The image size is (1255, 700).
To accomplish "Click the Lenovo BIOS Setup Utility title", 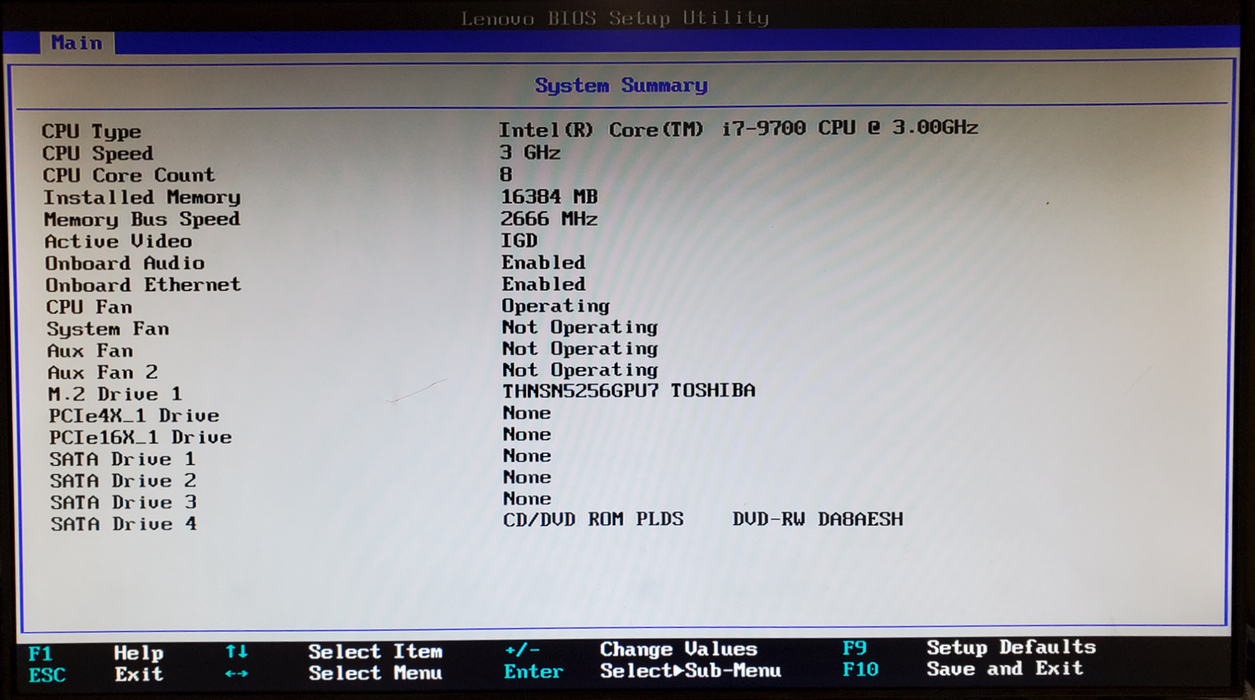I will click(x=615, y=18).
